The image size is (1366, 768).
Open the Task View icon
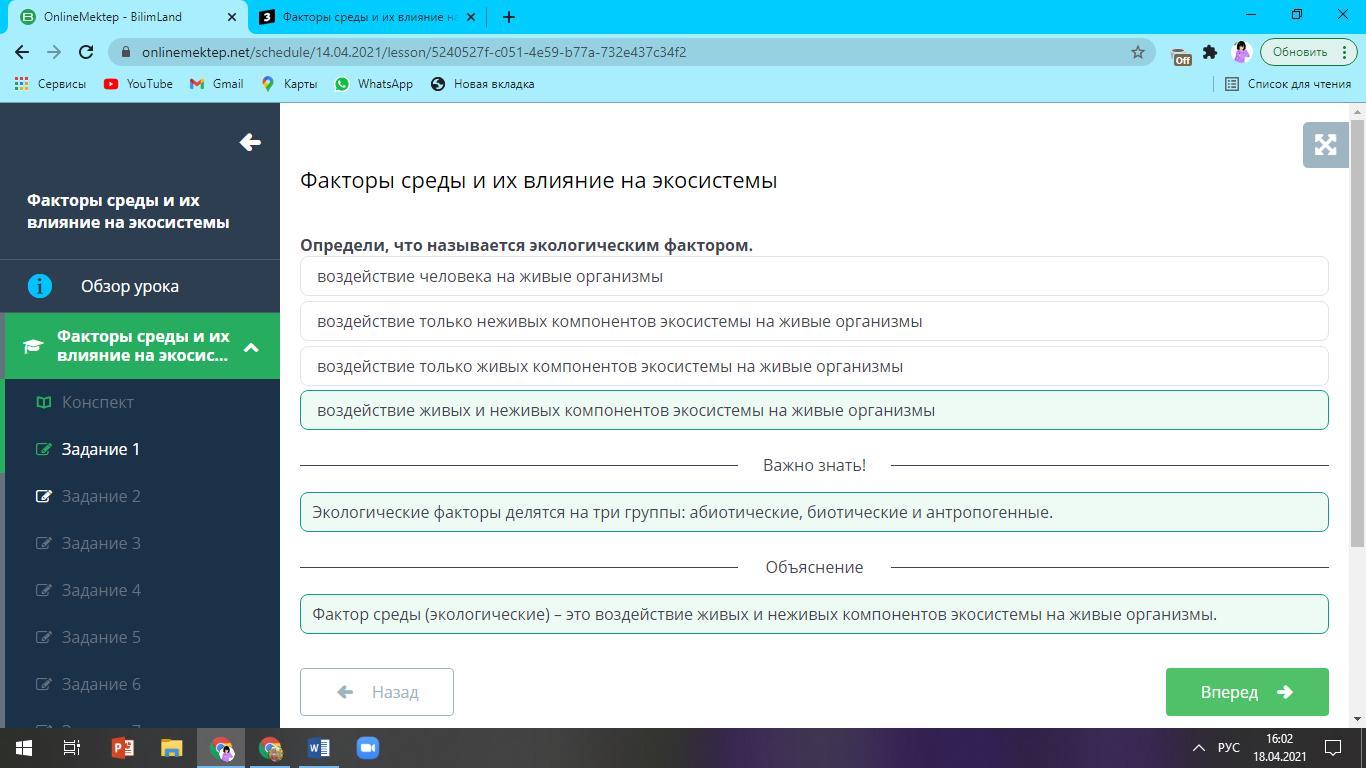(x=72, y=748)
